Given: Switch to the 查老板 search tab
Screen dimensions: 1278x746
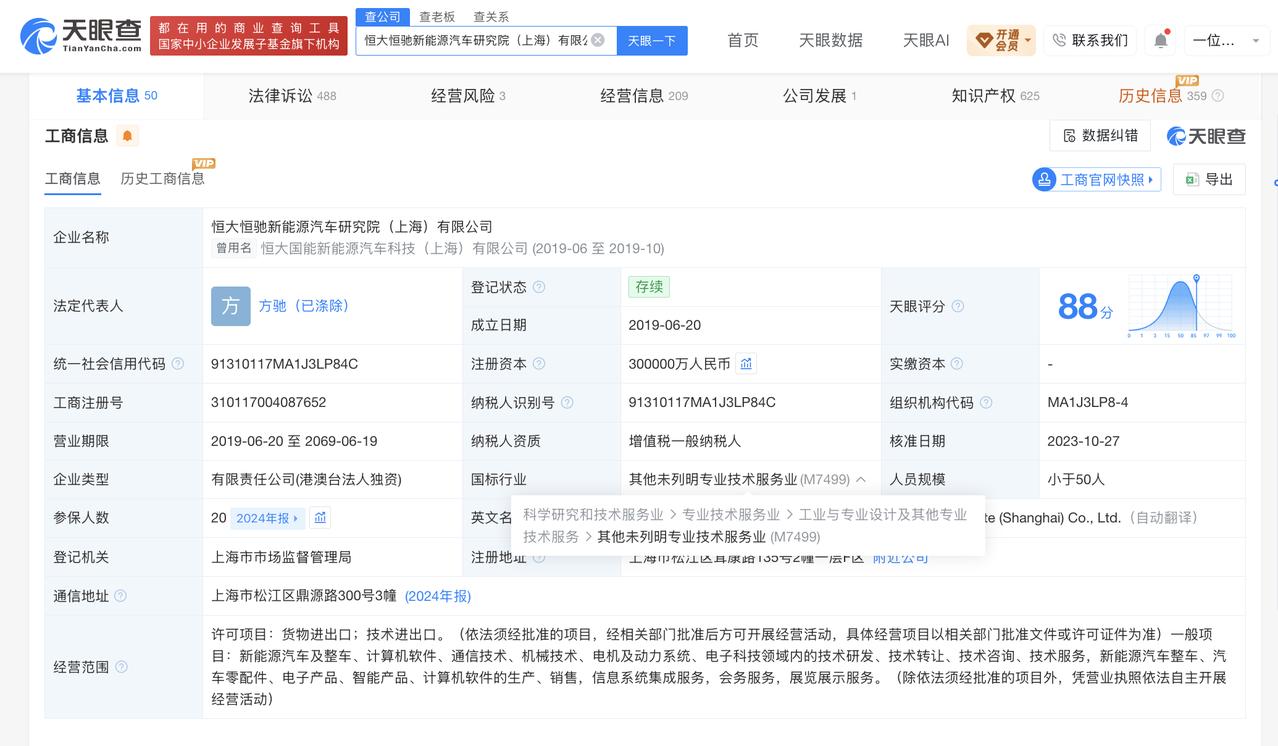Looking at the screenshot, I should (437, 16).
